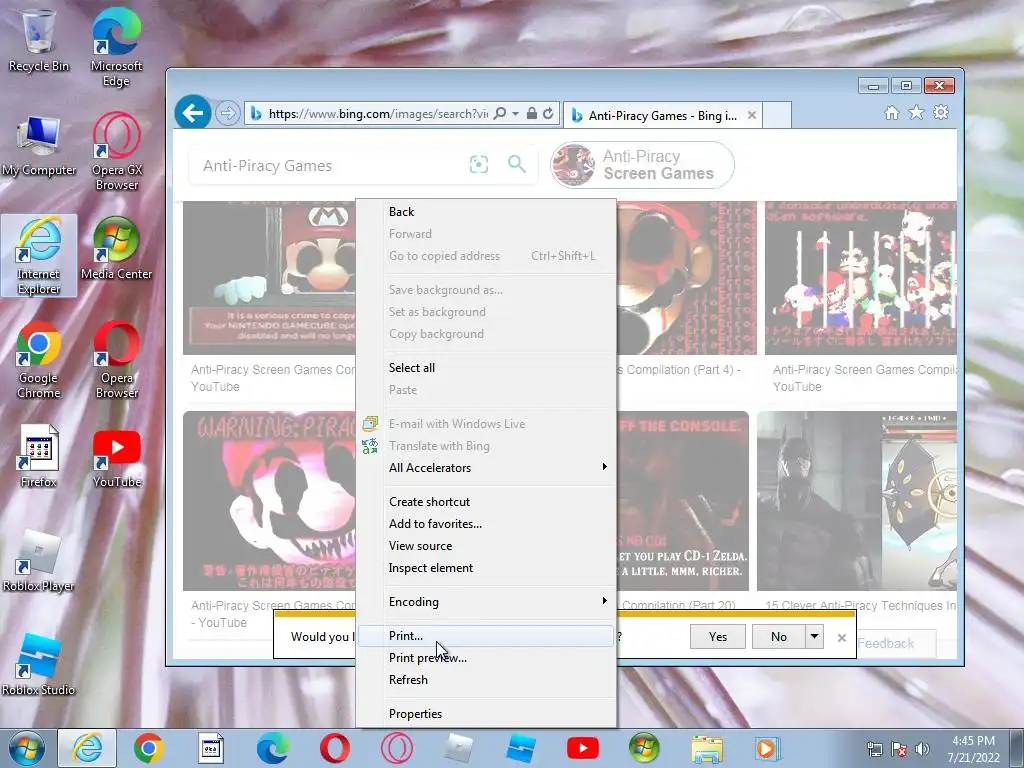Select the Roblox Player desktop icon

[x=39, y=561]
